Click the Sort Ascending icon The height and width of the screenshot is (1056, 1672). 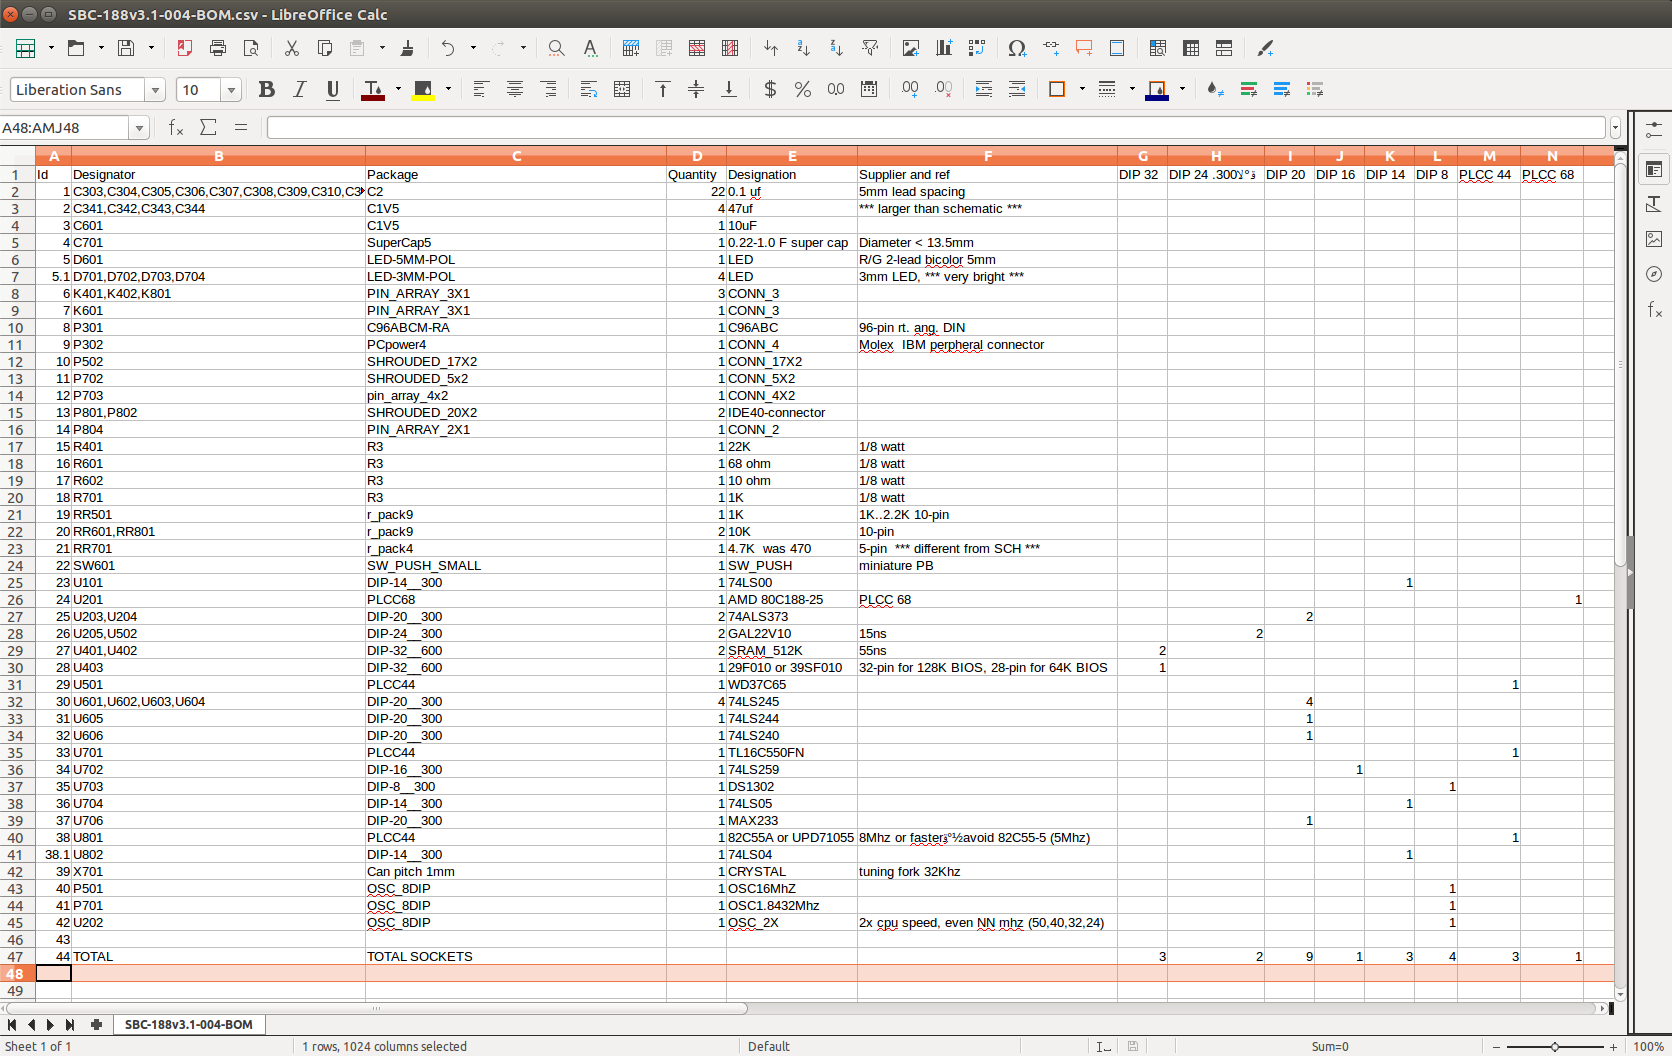803,48
